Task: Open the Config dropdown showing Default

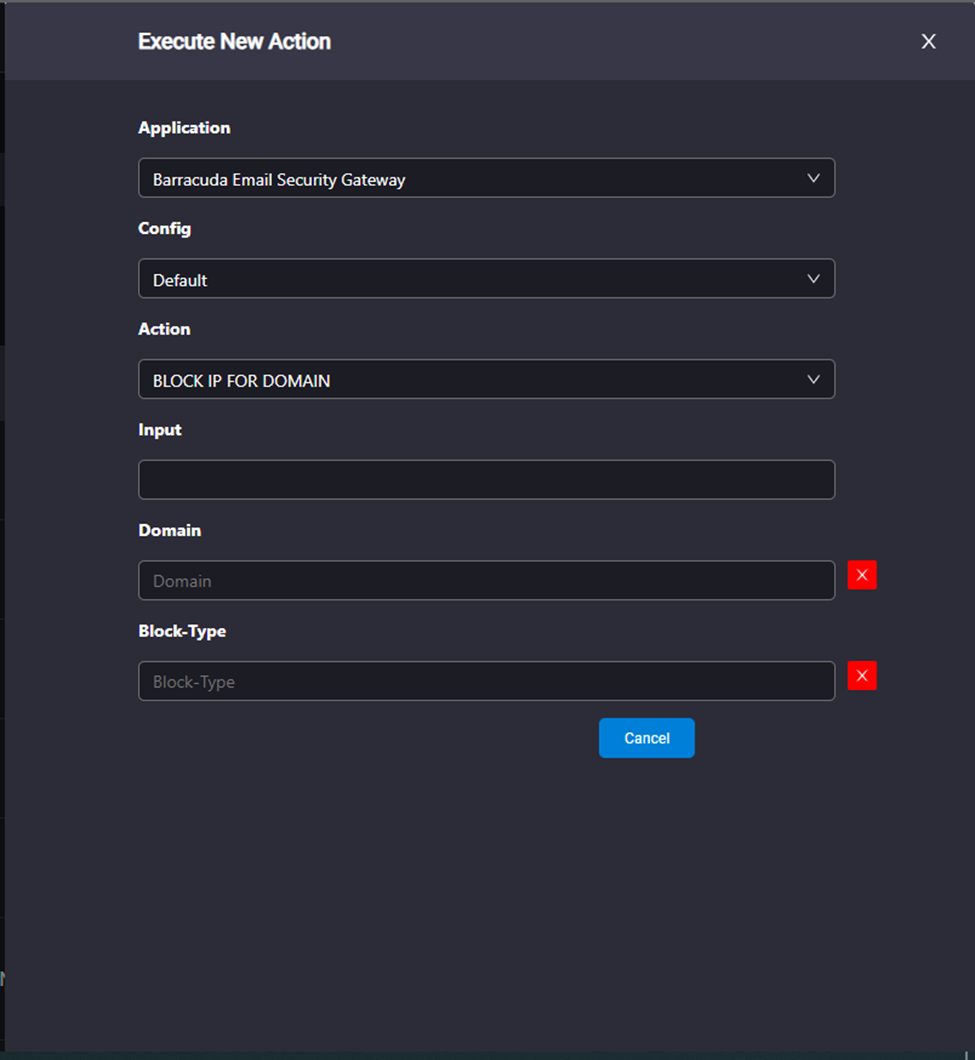Action: (x=486, y=279)
